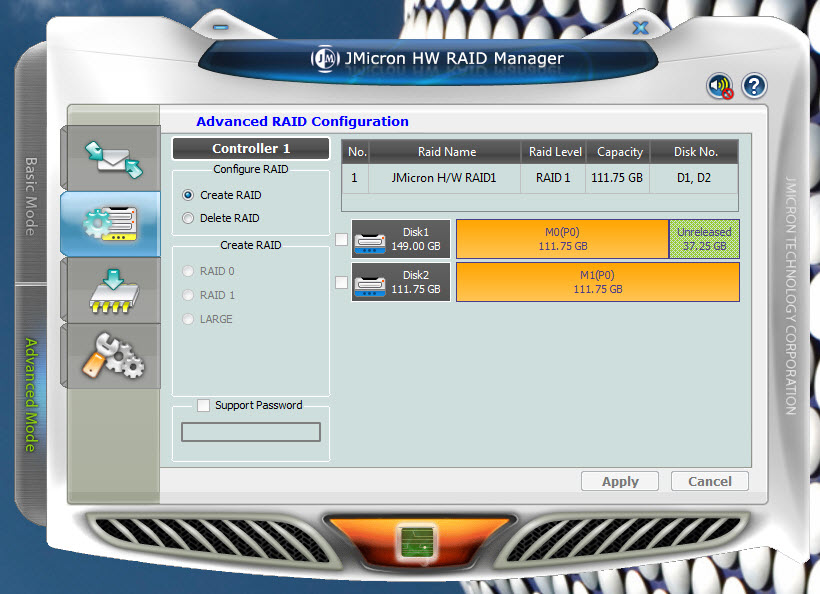Click the Raid Level column header
This screenshot has height=594, width=820.
click(x=554, y=152)
